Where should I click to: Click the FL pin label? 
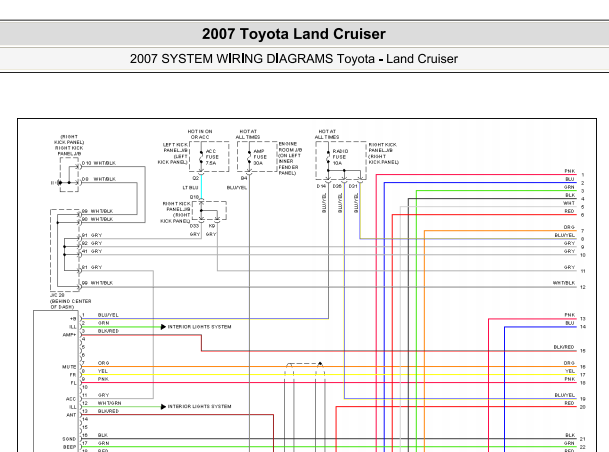tap(73, 383)
